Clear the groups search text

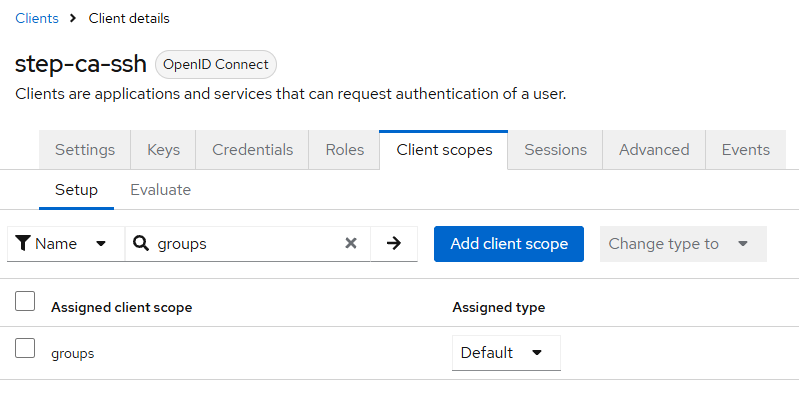point(351,243)
